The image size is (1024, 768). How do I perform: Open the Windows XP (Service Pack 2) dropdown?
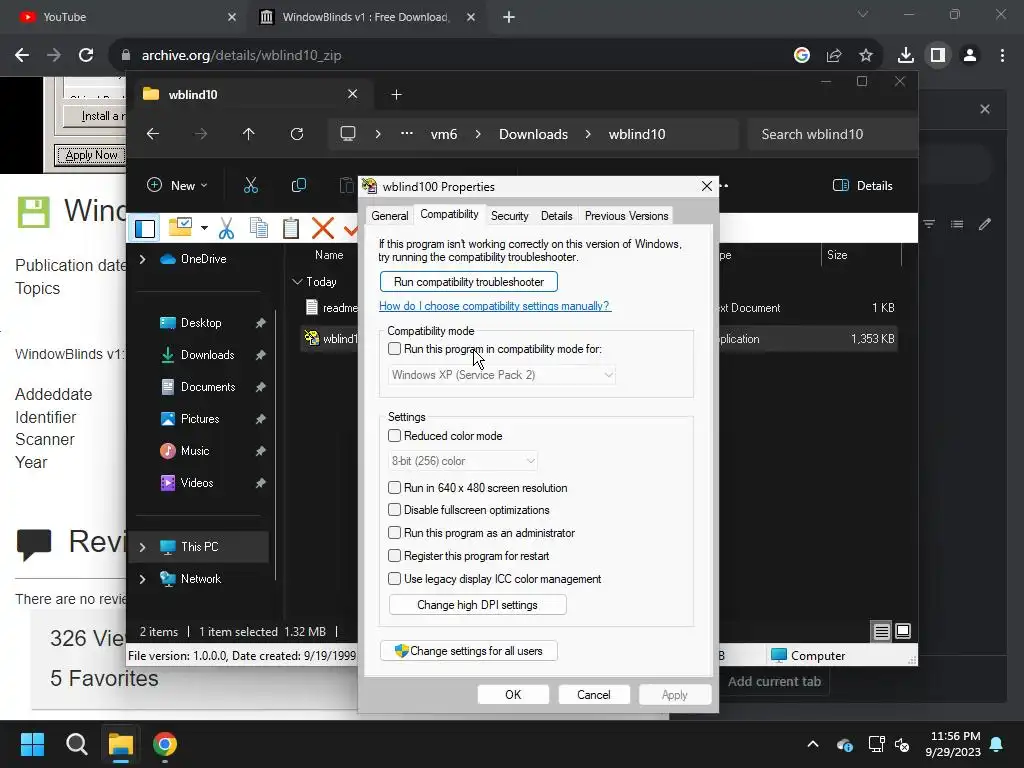502,375
